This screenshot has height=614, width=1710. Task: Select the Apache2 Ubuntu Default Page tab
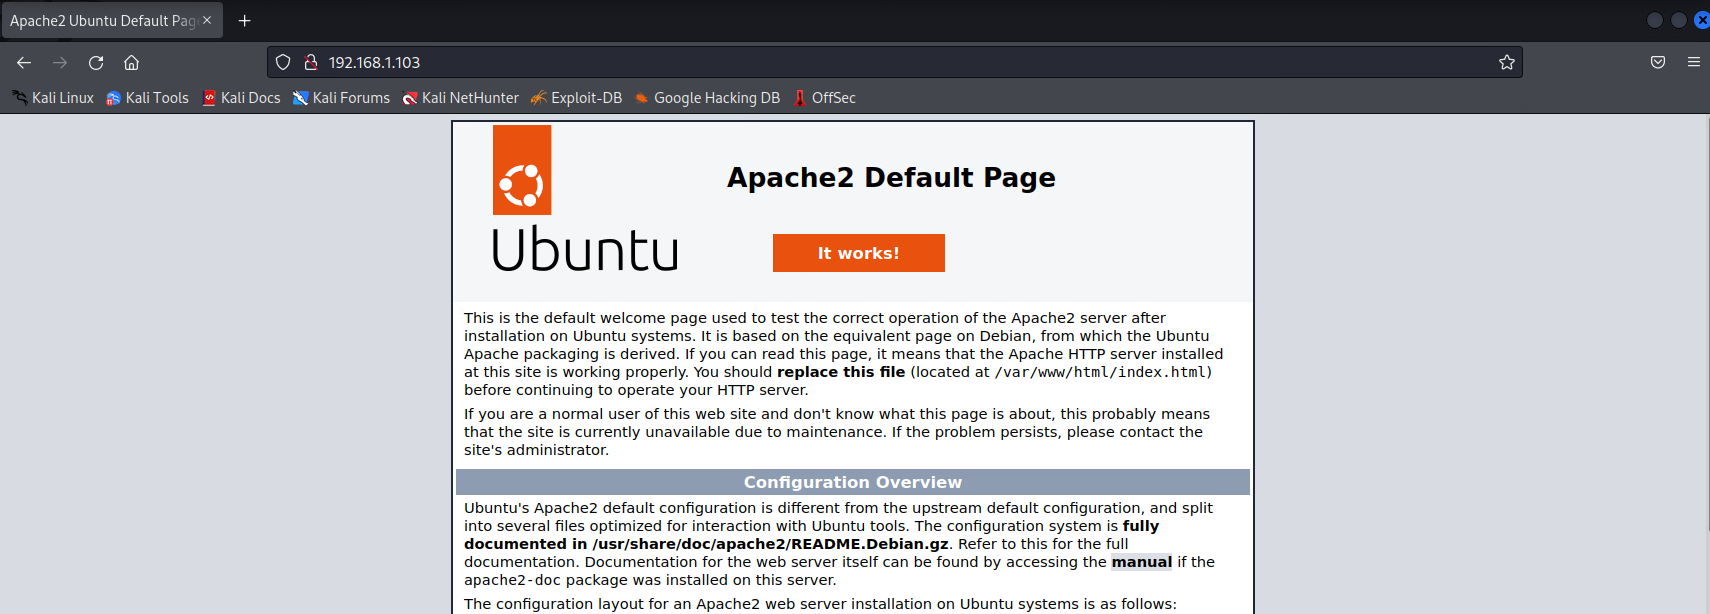(x=100, y=20)
